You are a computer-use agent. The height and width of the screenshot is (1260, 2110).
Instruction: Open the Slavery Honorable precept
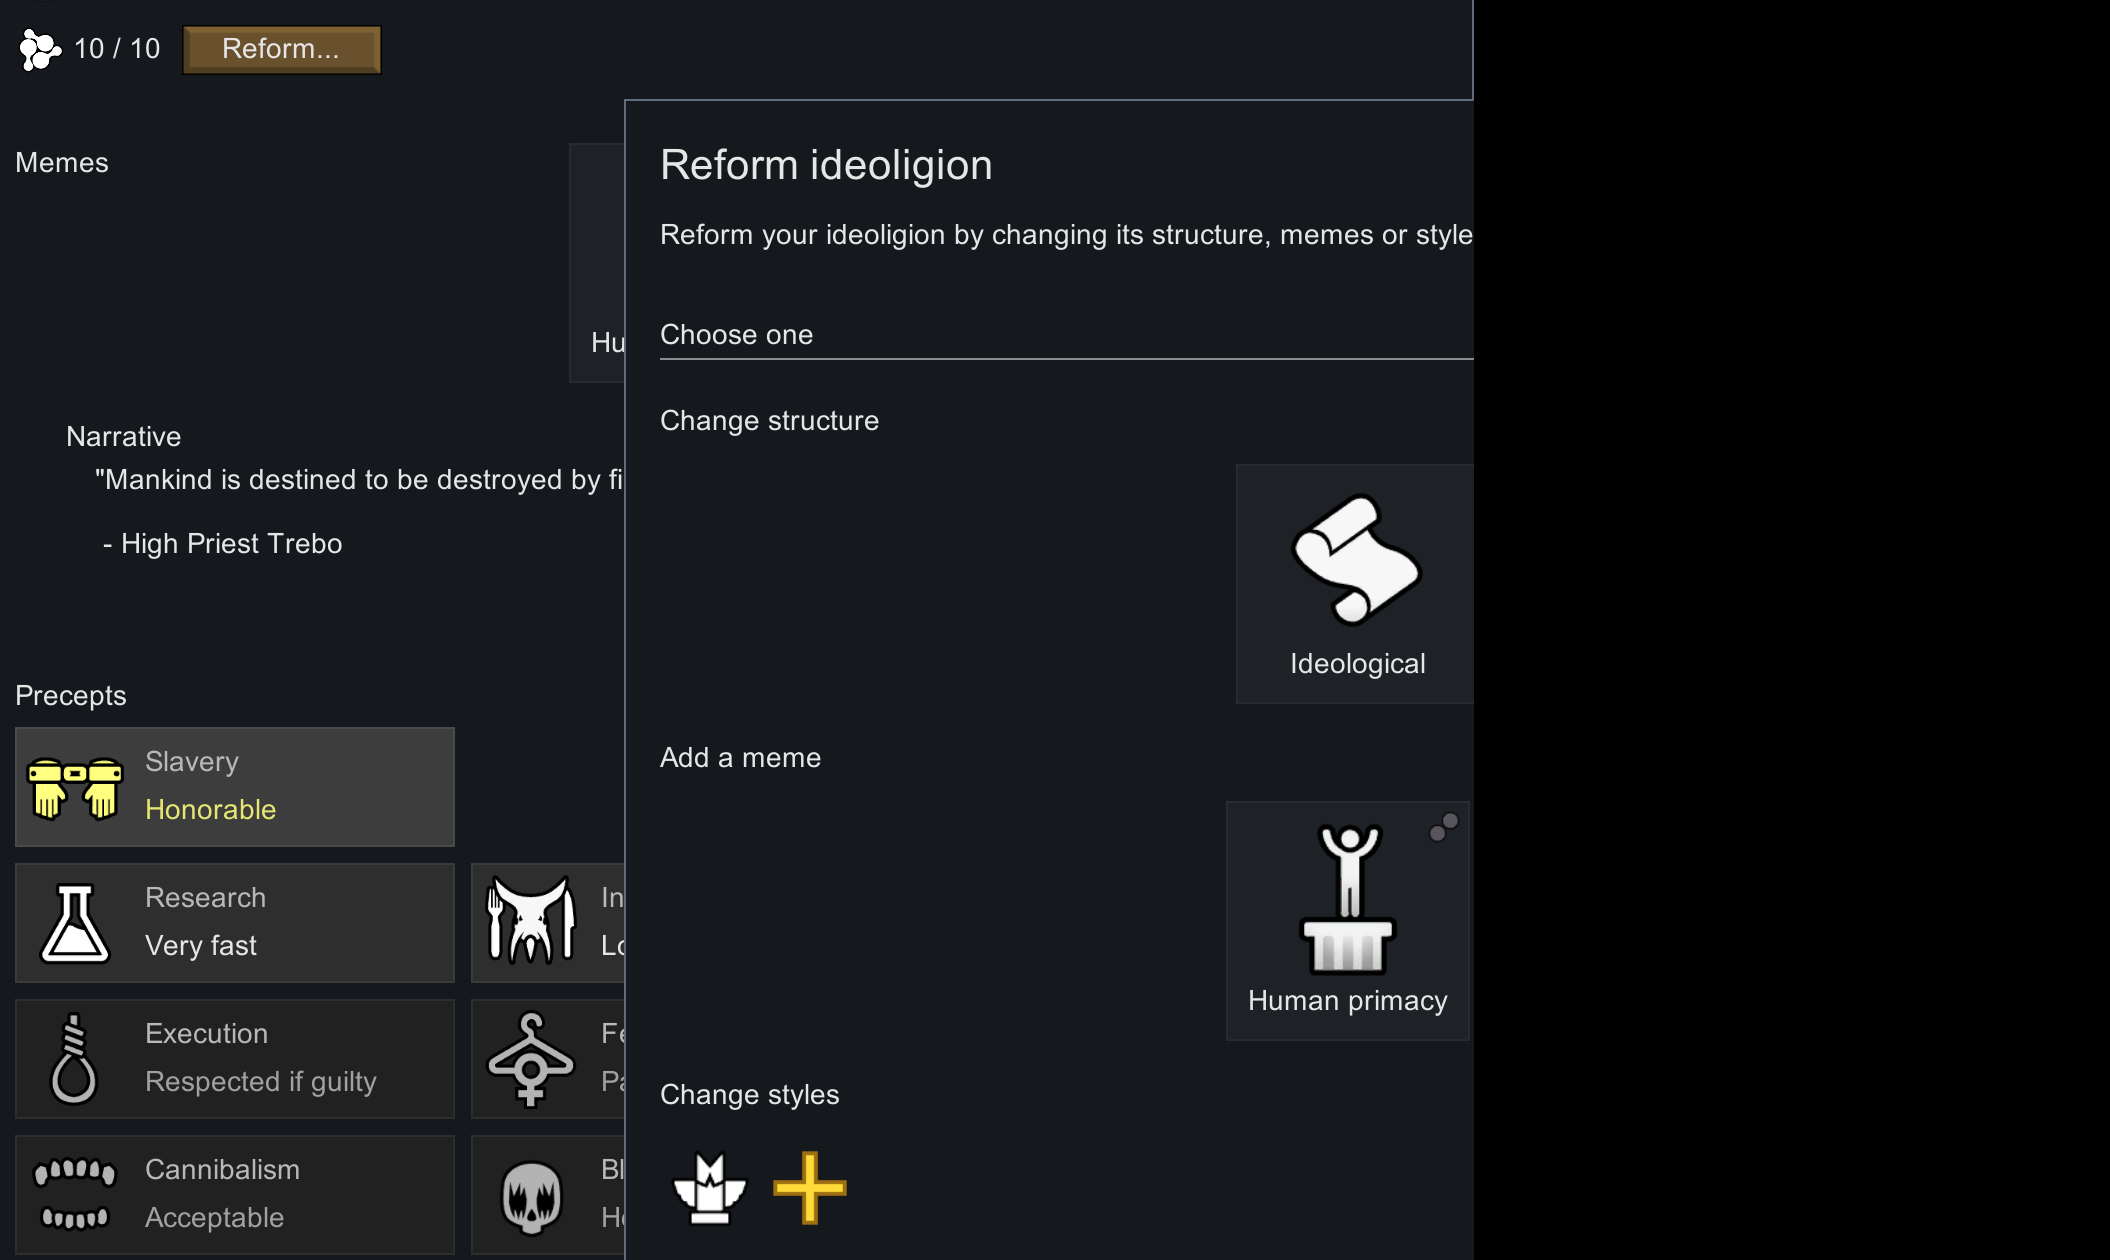(x=235, y=787)
